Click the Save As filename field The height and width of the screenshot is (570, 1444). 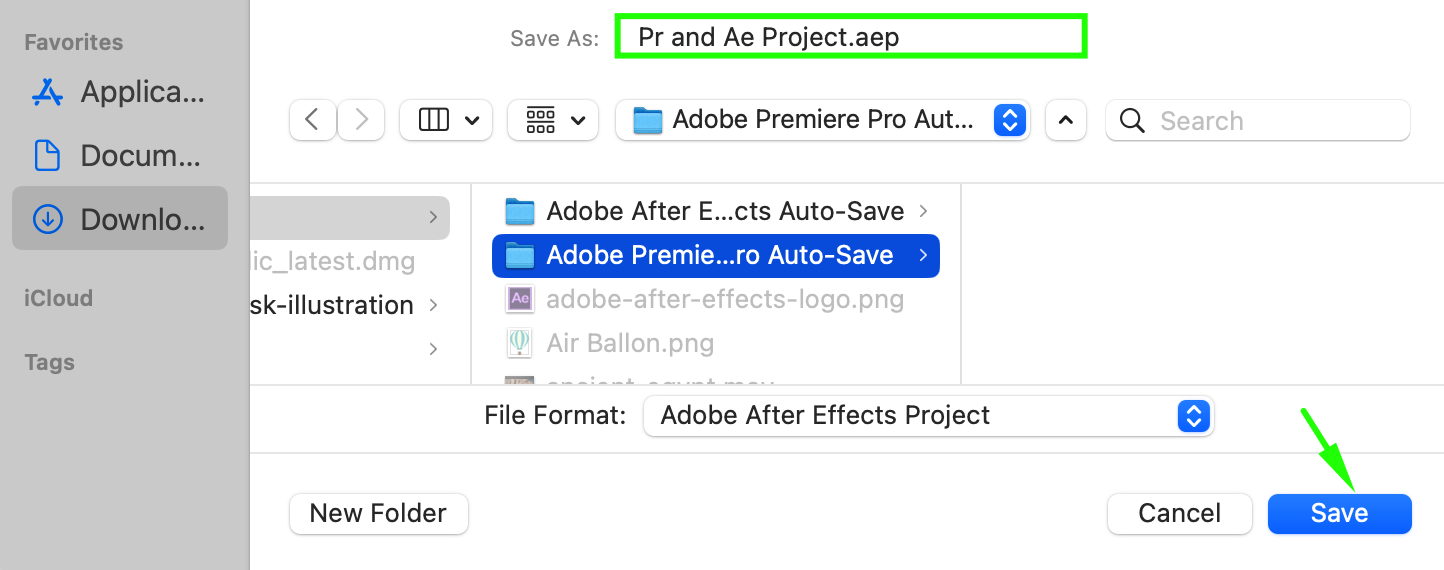[850, 37]
